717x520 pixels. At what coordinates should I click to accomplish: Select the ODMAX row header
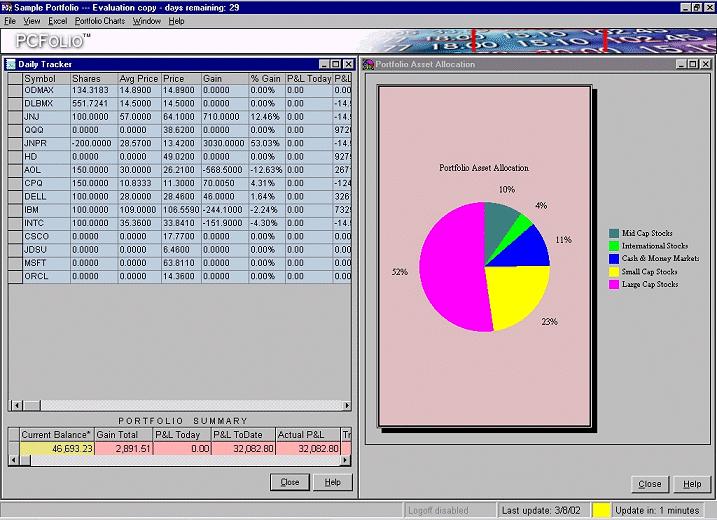coord(15,91)
